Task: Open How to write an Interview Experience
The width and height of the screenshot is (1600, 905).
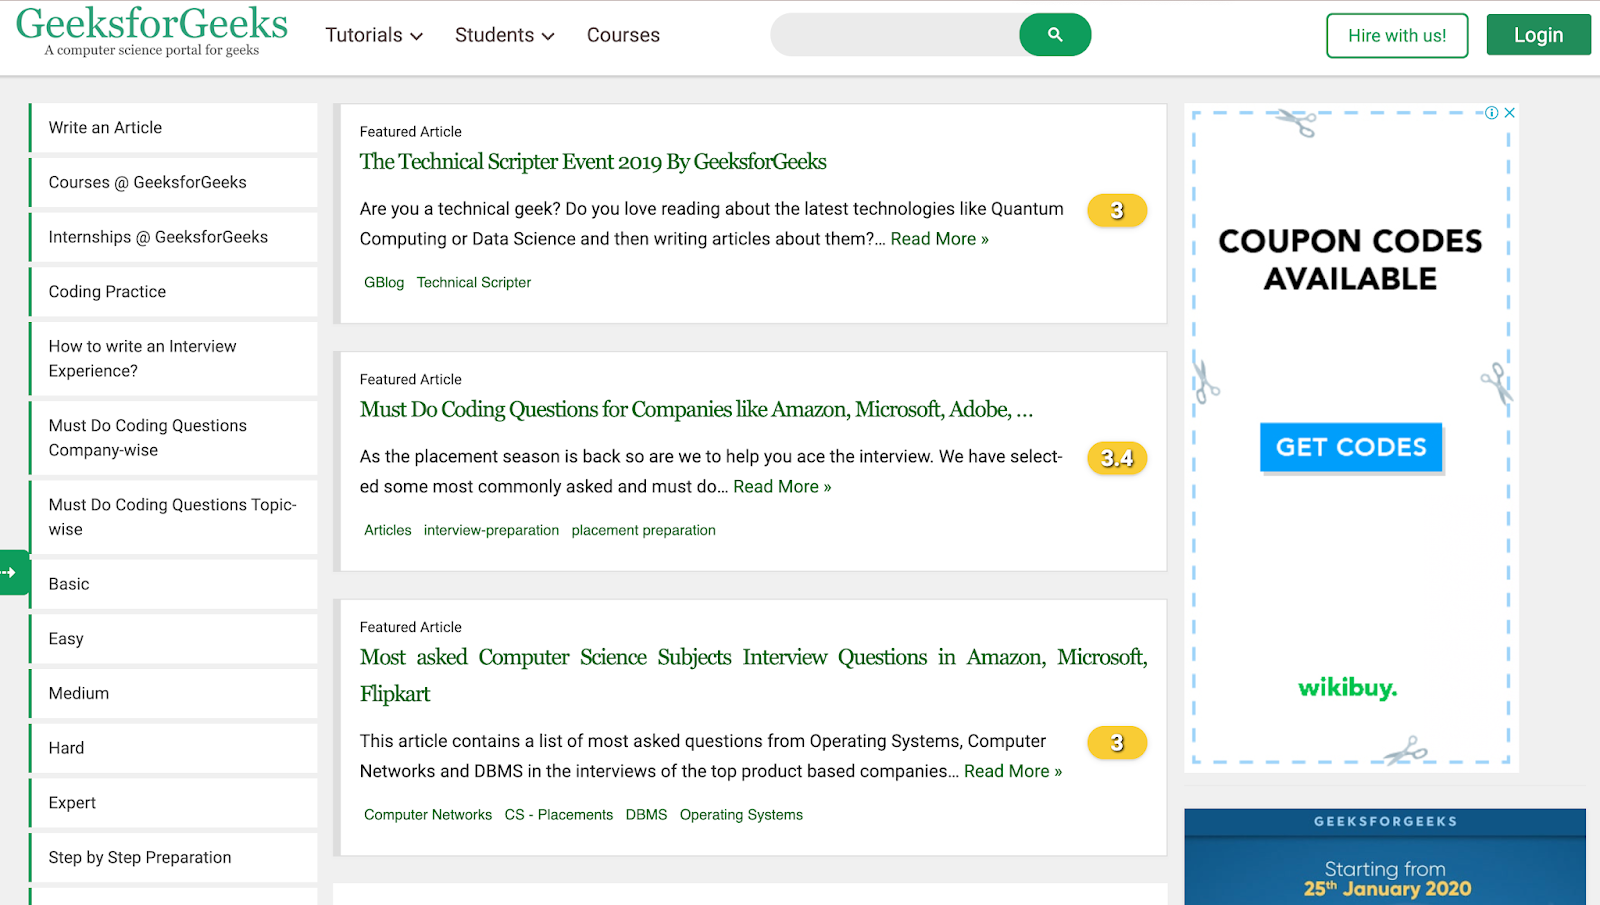Action: coord(173,359)
